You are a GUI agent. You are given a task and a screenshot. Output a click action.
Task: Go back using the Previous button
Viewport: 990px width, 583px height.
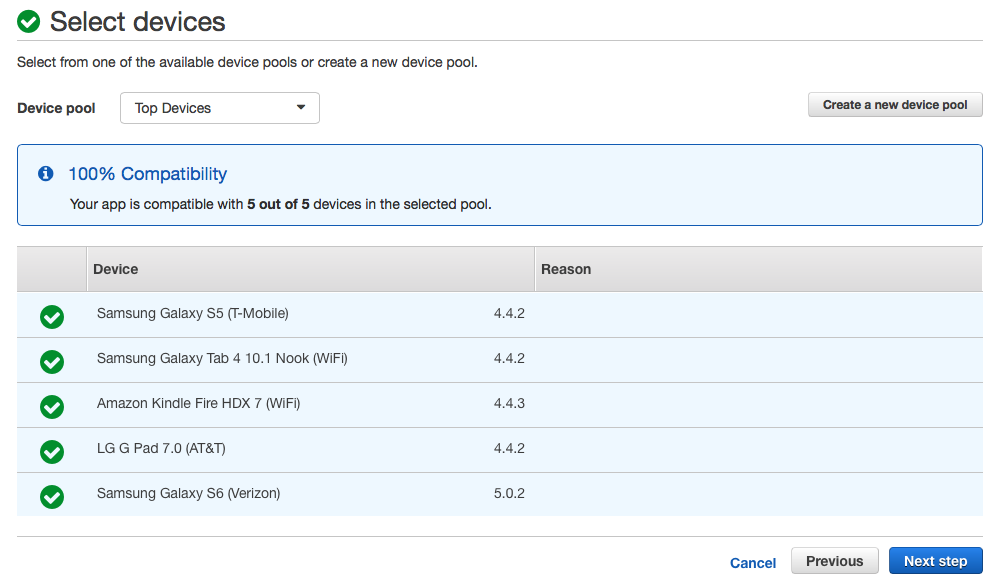[x=834, y=561]
